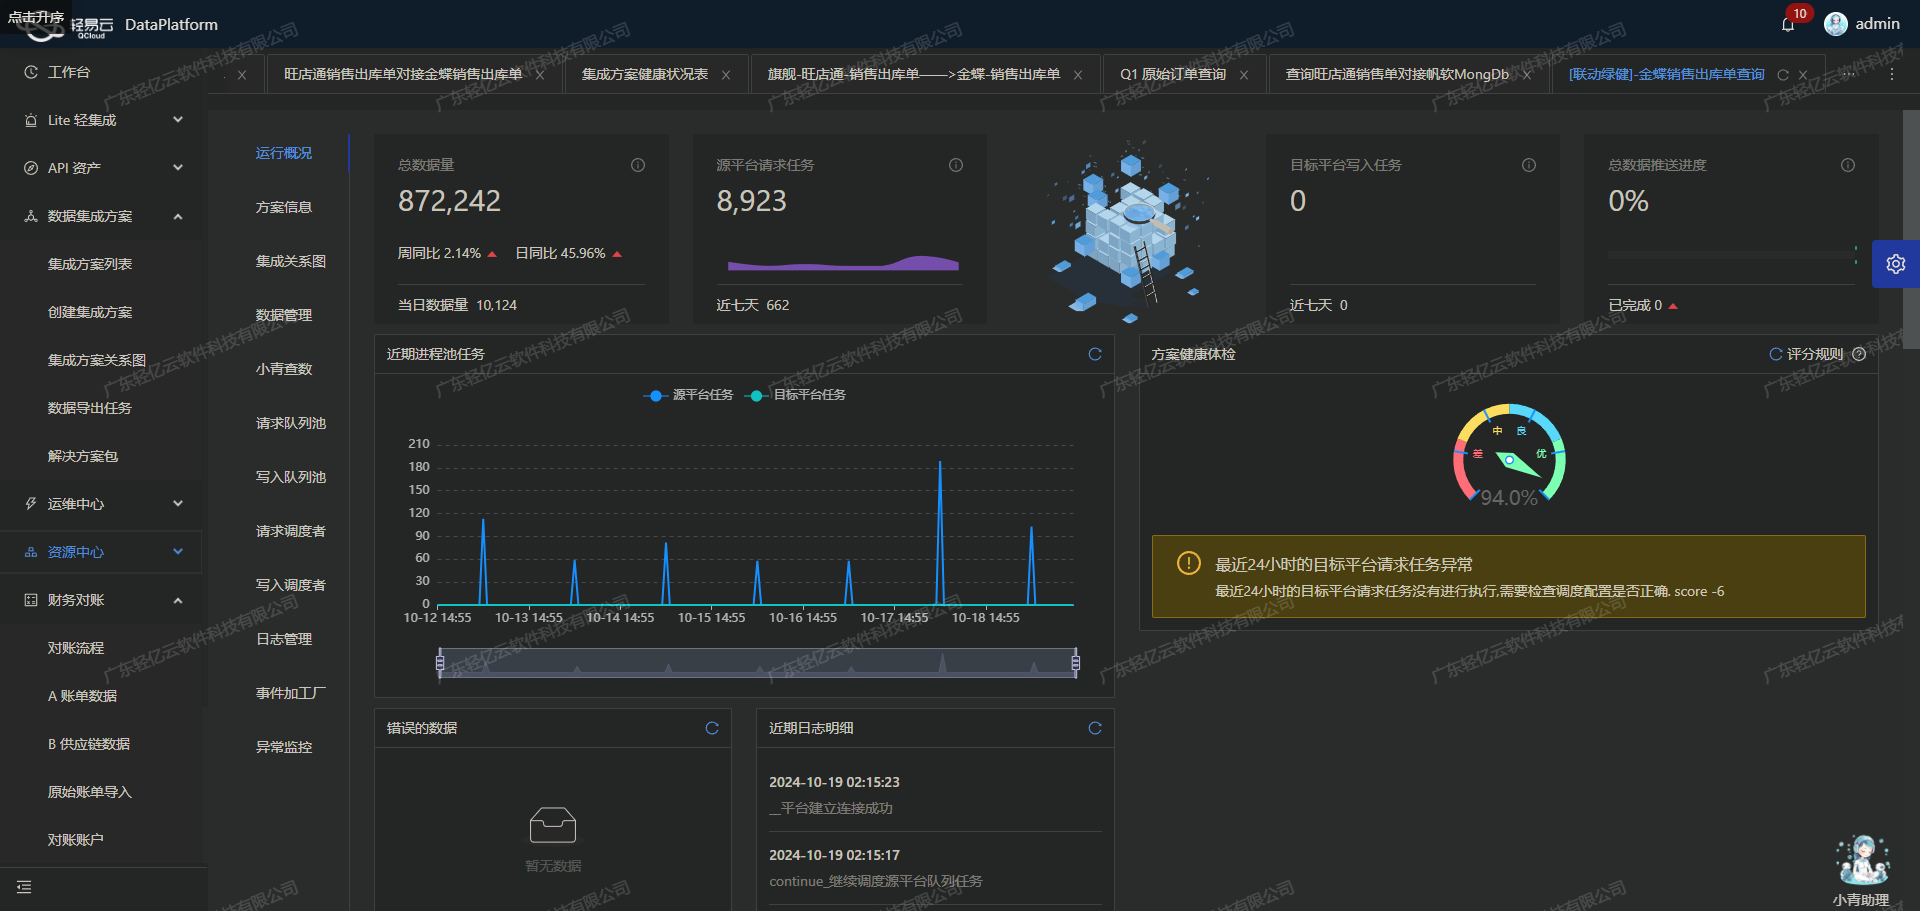
Task: Open the notification bell icon
Action: (x=1788, y=24)
